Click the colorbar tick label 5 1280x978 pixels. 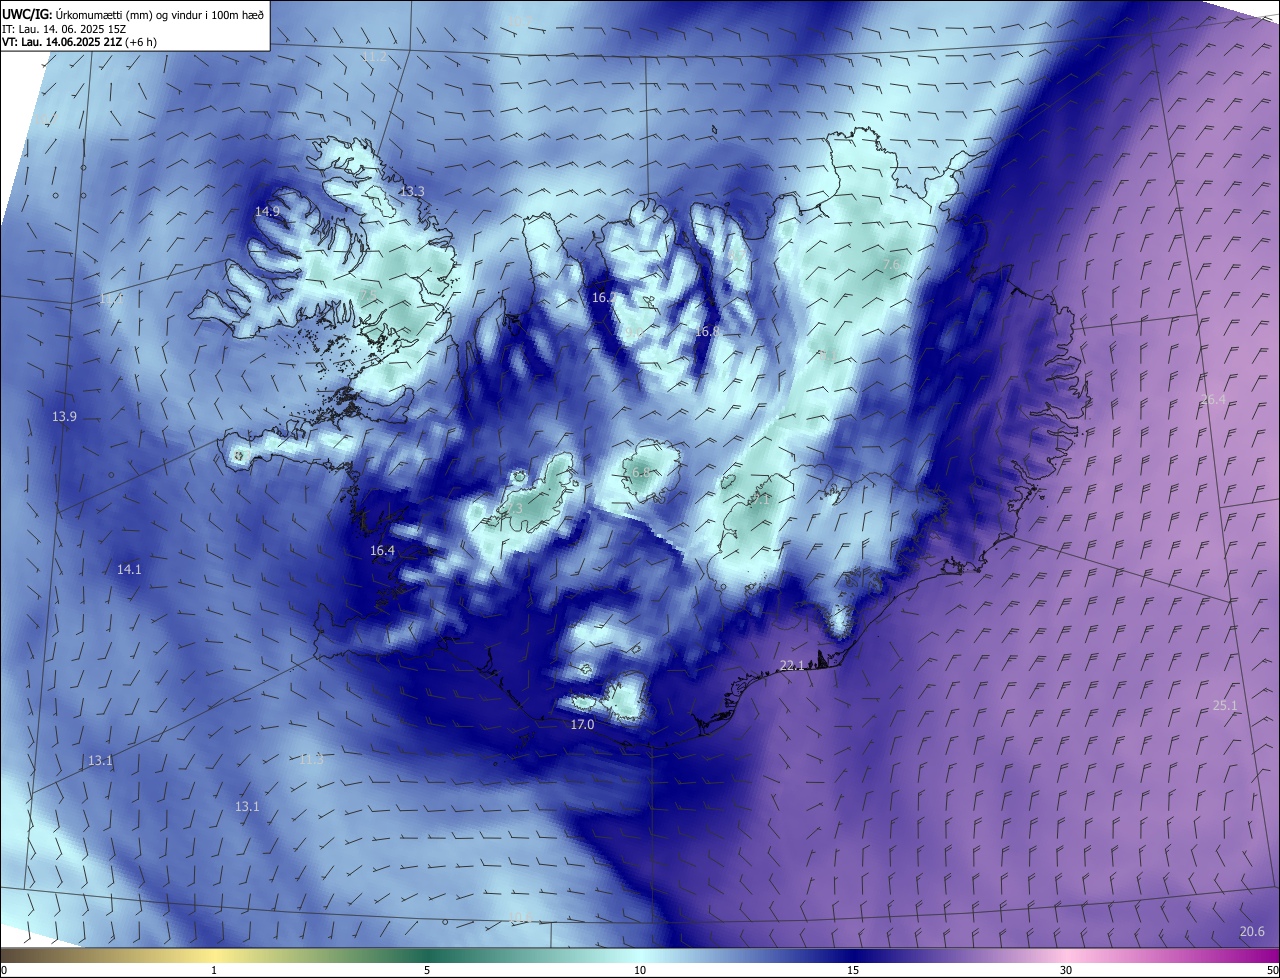click(x=427, y=970)
